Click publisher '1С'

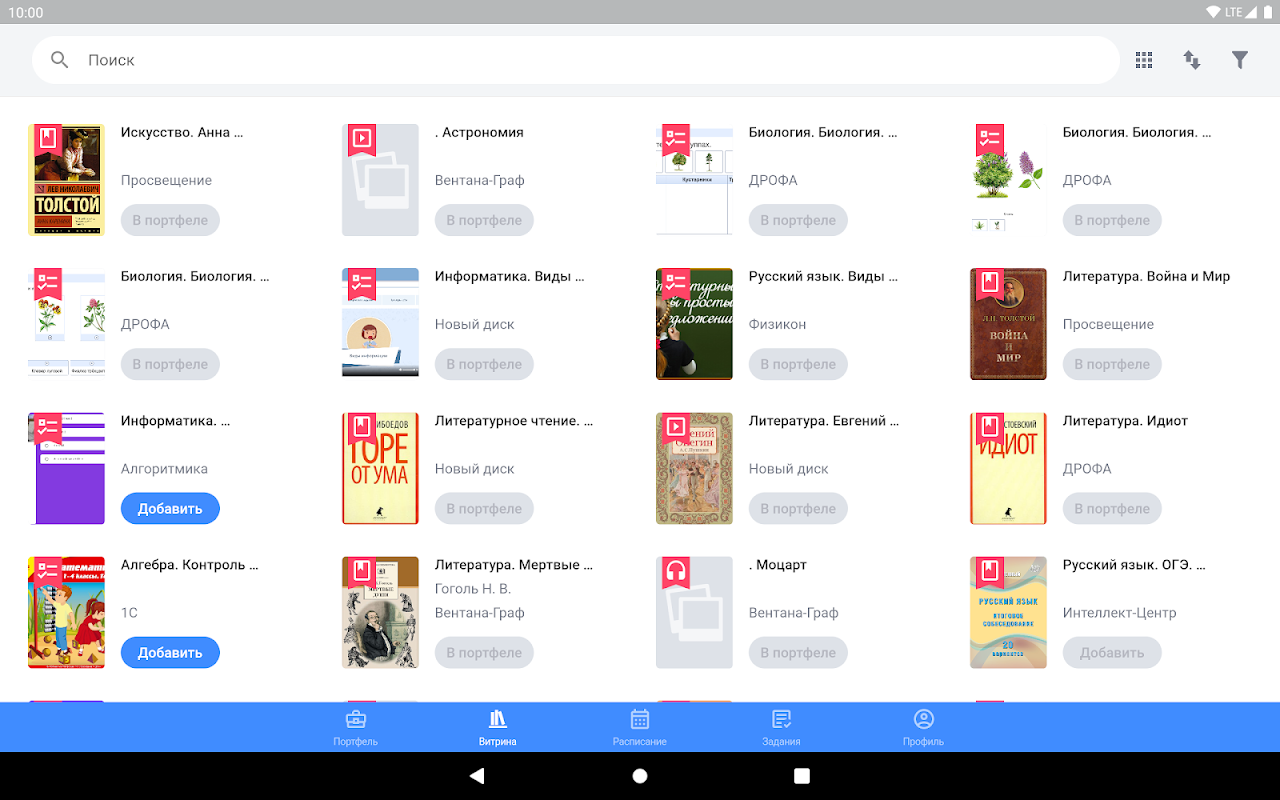click(x=129, y=612)
